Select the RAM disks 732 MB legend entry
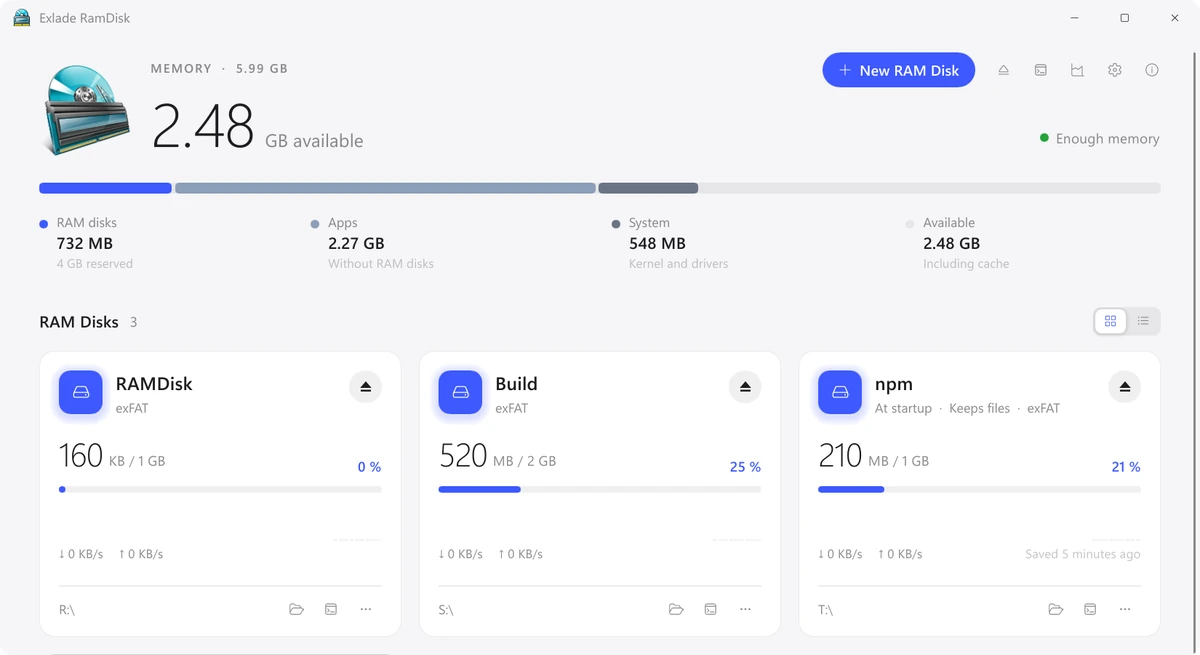Image resolution: width=1200 pixels, height=655 pixels. click(x=86, y=243)
